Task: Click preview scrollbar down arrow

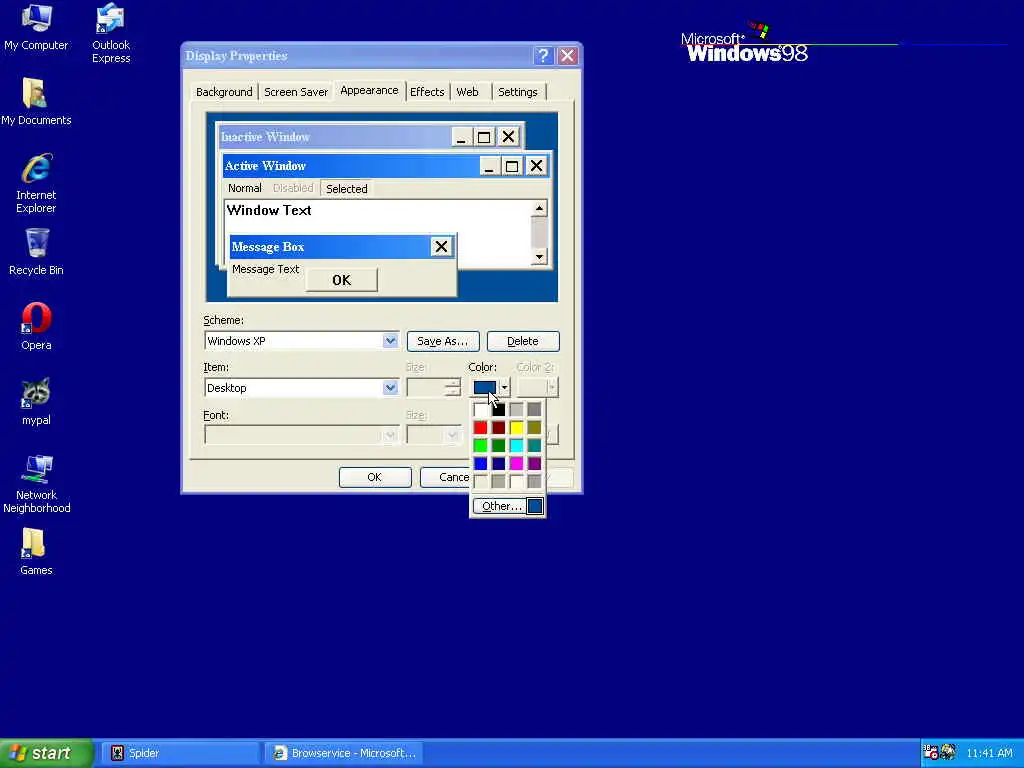Action: [539, 257]
